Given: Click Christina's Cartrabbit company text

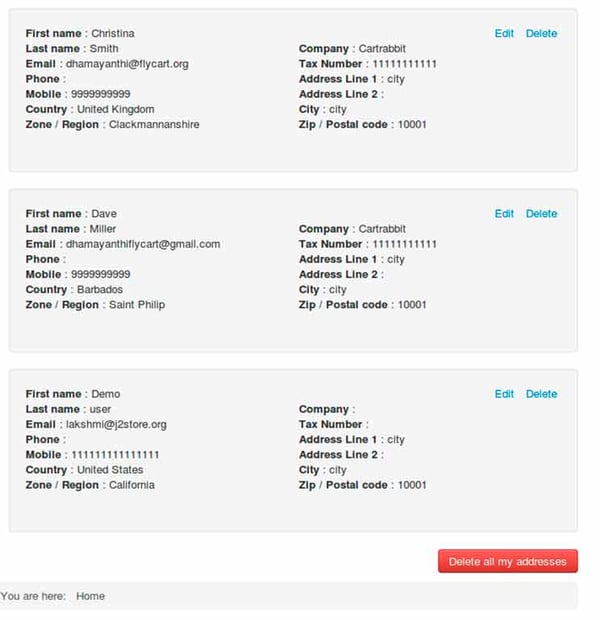Looking at the screenshot, I should pos(382,49).
